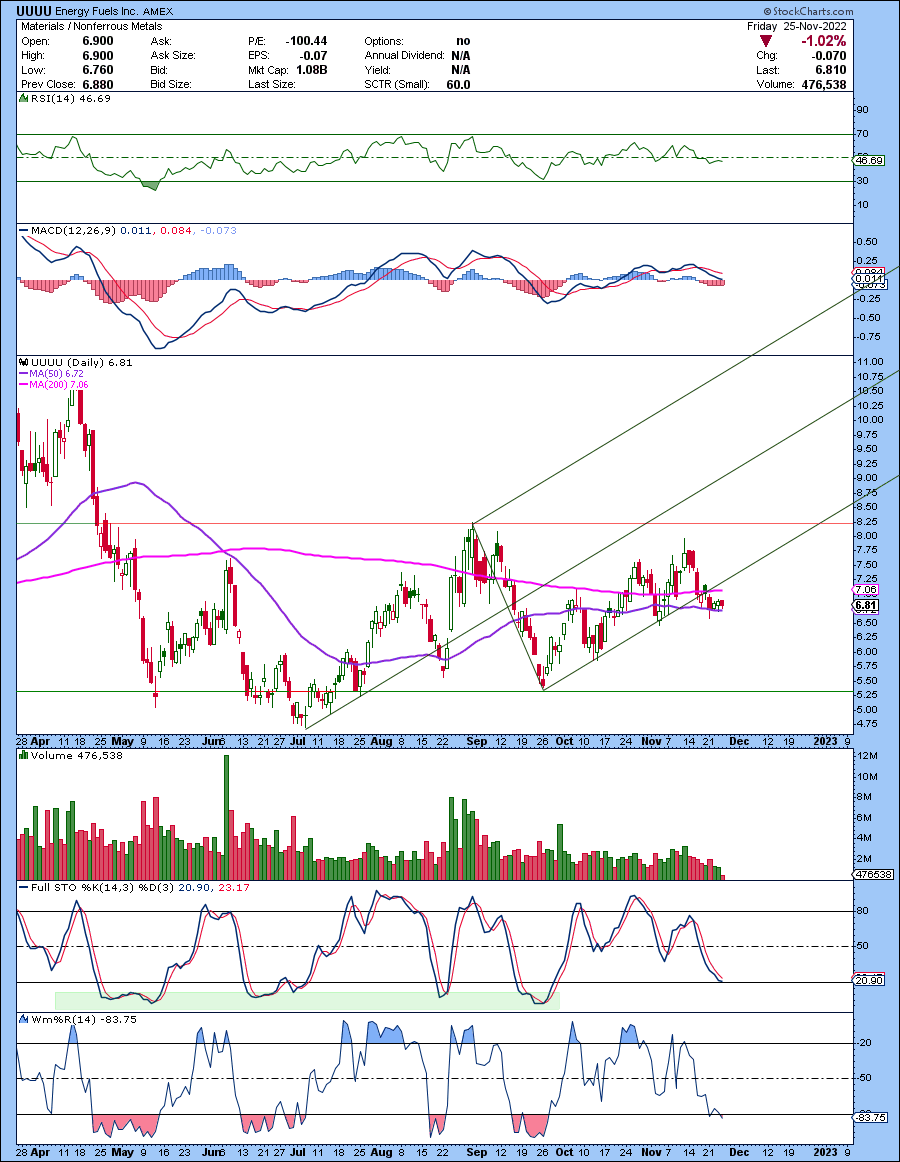This screenshot has width=900, height=1162.
Task: Click the red down-triangle change indicator
Action: pyautogui.click(x=766, y=42)
